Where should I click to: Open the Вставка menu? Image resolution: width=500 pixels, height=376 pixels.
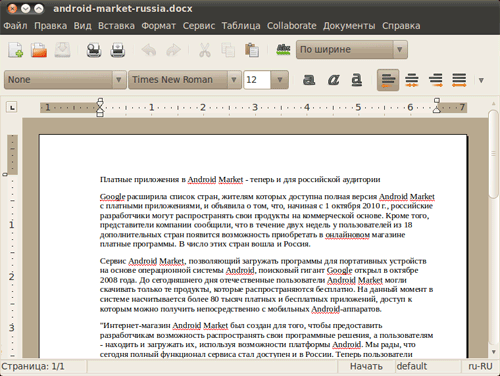point(116,26)
